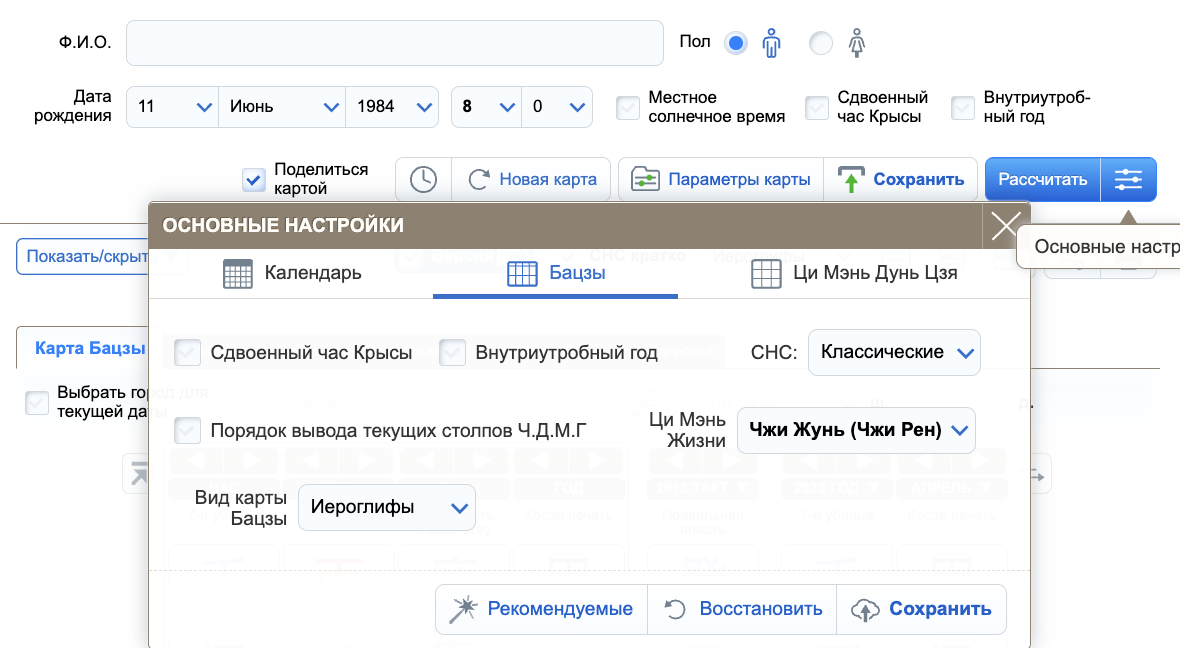This screenshot has width=1180, height=648.
Task: Toggle Внутриутробный год checkbox in dialog
Action: 453,353
